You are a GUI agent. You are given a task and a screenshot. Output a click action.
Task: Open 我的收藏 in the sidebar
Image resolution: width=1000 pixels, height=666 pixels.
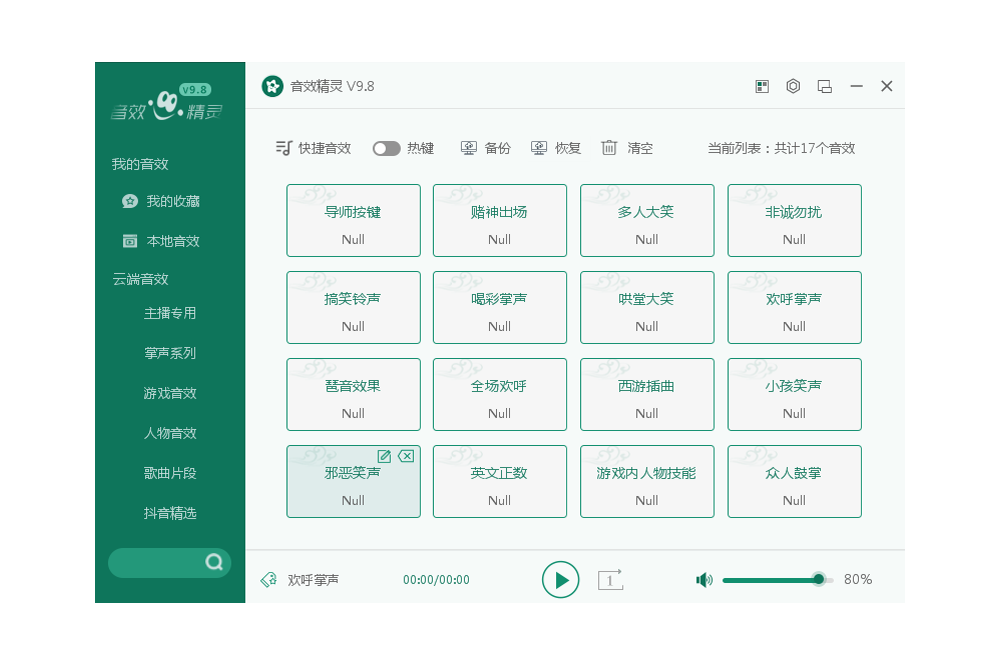tap(161, 202)
